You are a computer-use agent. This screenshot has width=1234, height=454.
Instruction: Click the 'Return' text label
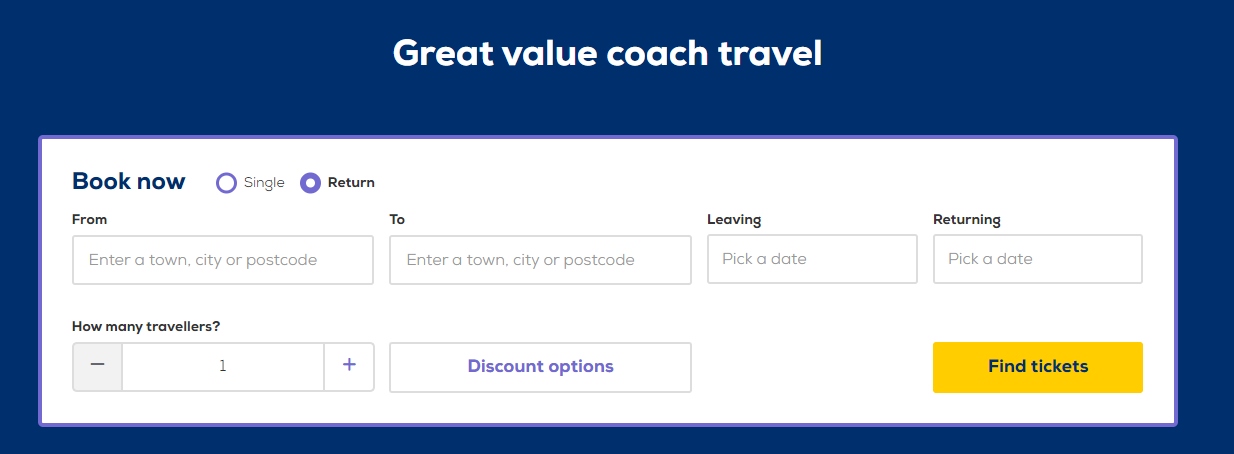point(351,183)
